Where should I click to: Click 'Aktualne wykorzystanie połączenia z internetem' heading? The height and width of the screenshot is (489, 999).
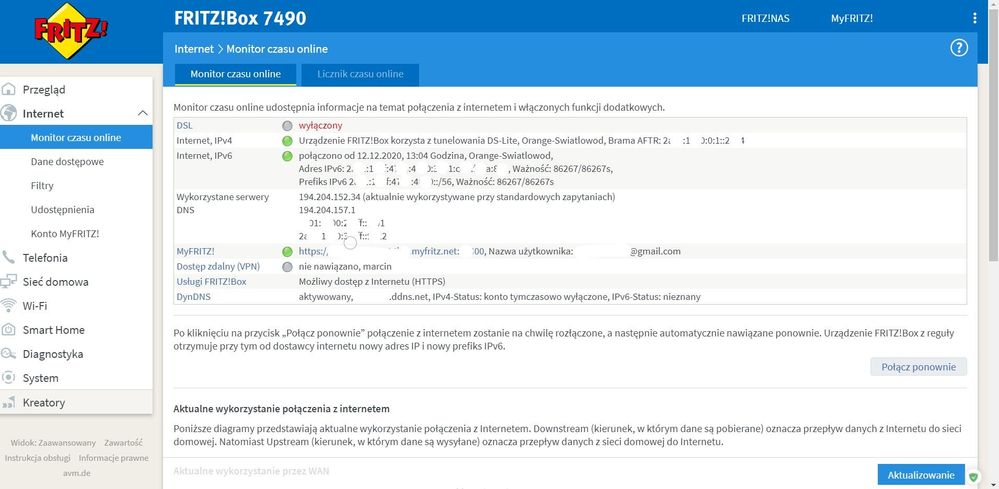coord(282,408)
